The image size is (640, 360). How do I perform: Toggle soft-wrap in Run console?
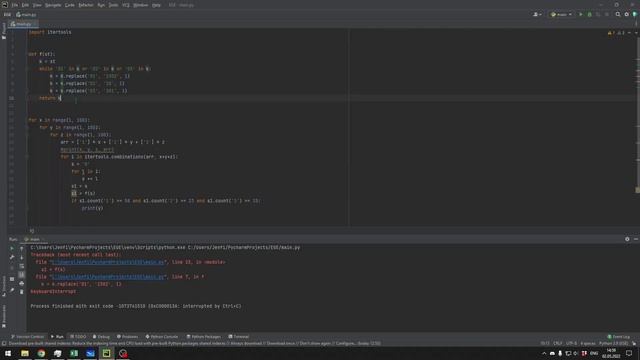[x=22, y=266]
